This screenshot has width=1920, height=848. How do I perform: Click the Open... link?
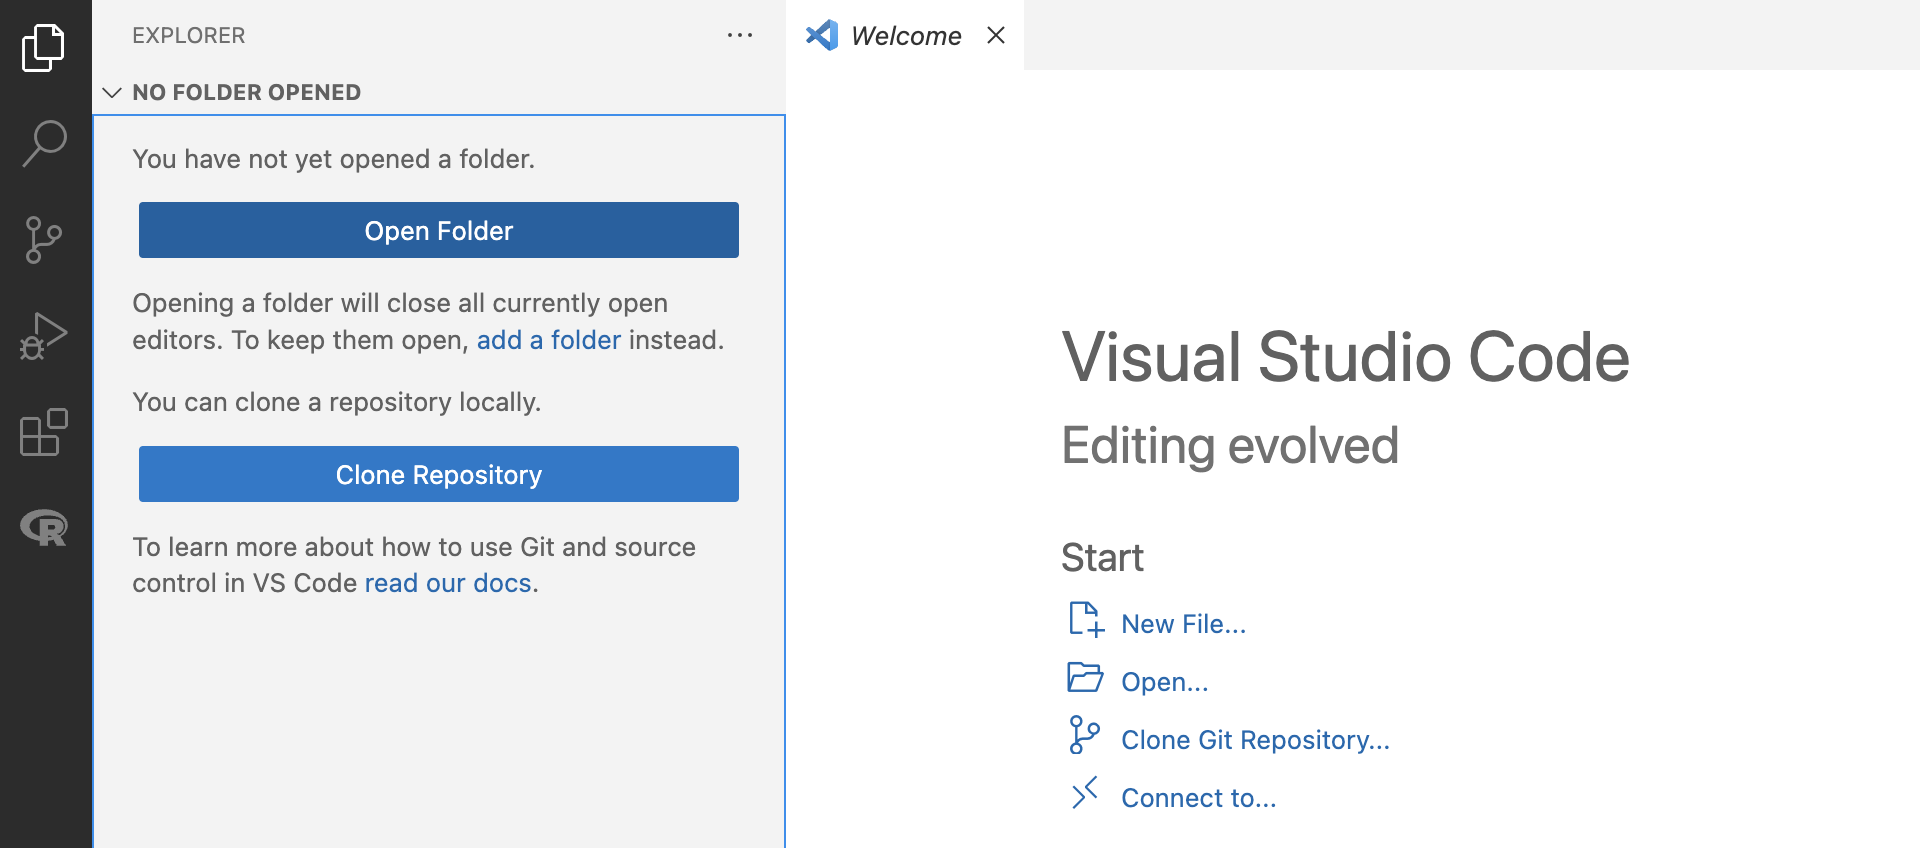click(1165, 682)
